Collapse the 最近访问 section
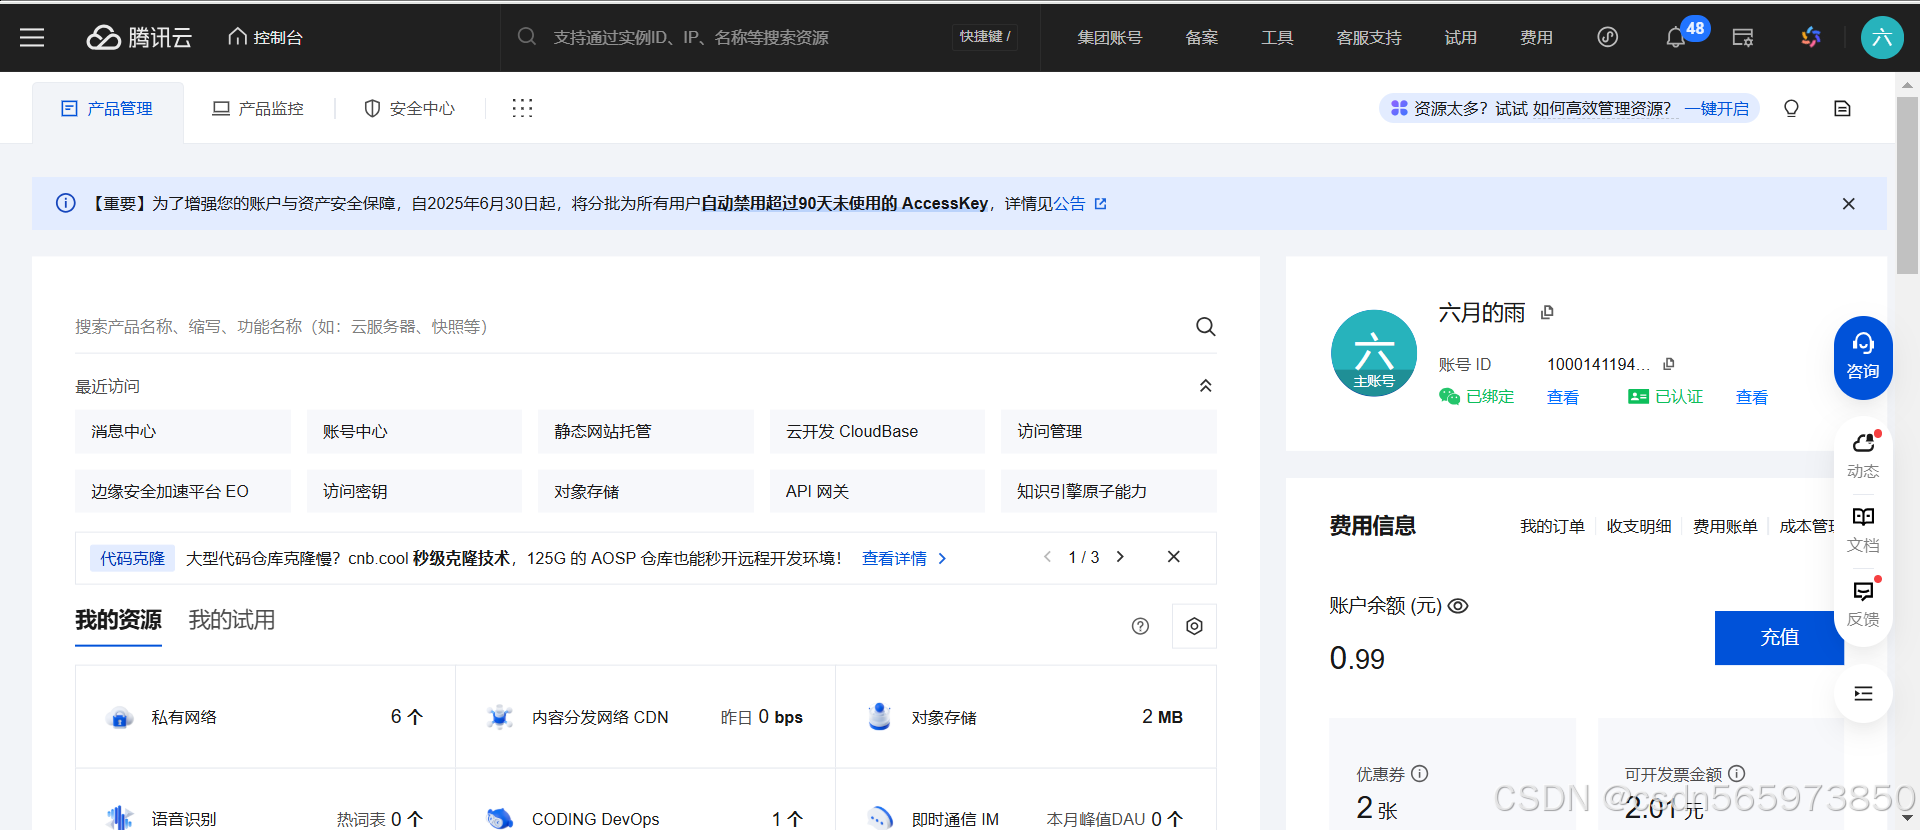 pyautogui.click(x=1206, y=386)
